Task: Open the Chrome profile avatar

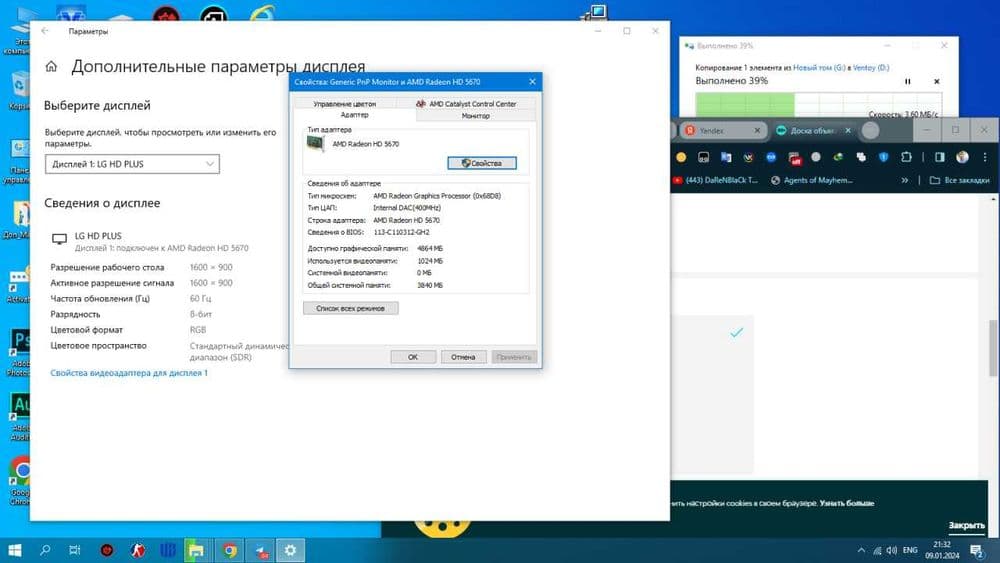Action: coord(962,157)
